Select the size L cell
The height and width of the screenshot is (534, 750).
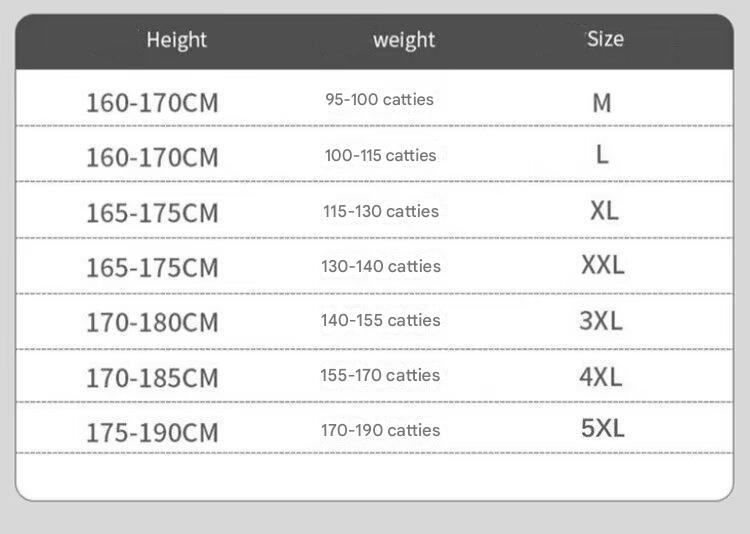[x=601, y=156]
